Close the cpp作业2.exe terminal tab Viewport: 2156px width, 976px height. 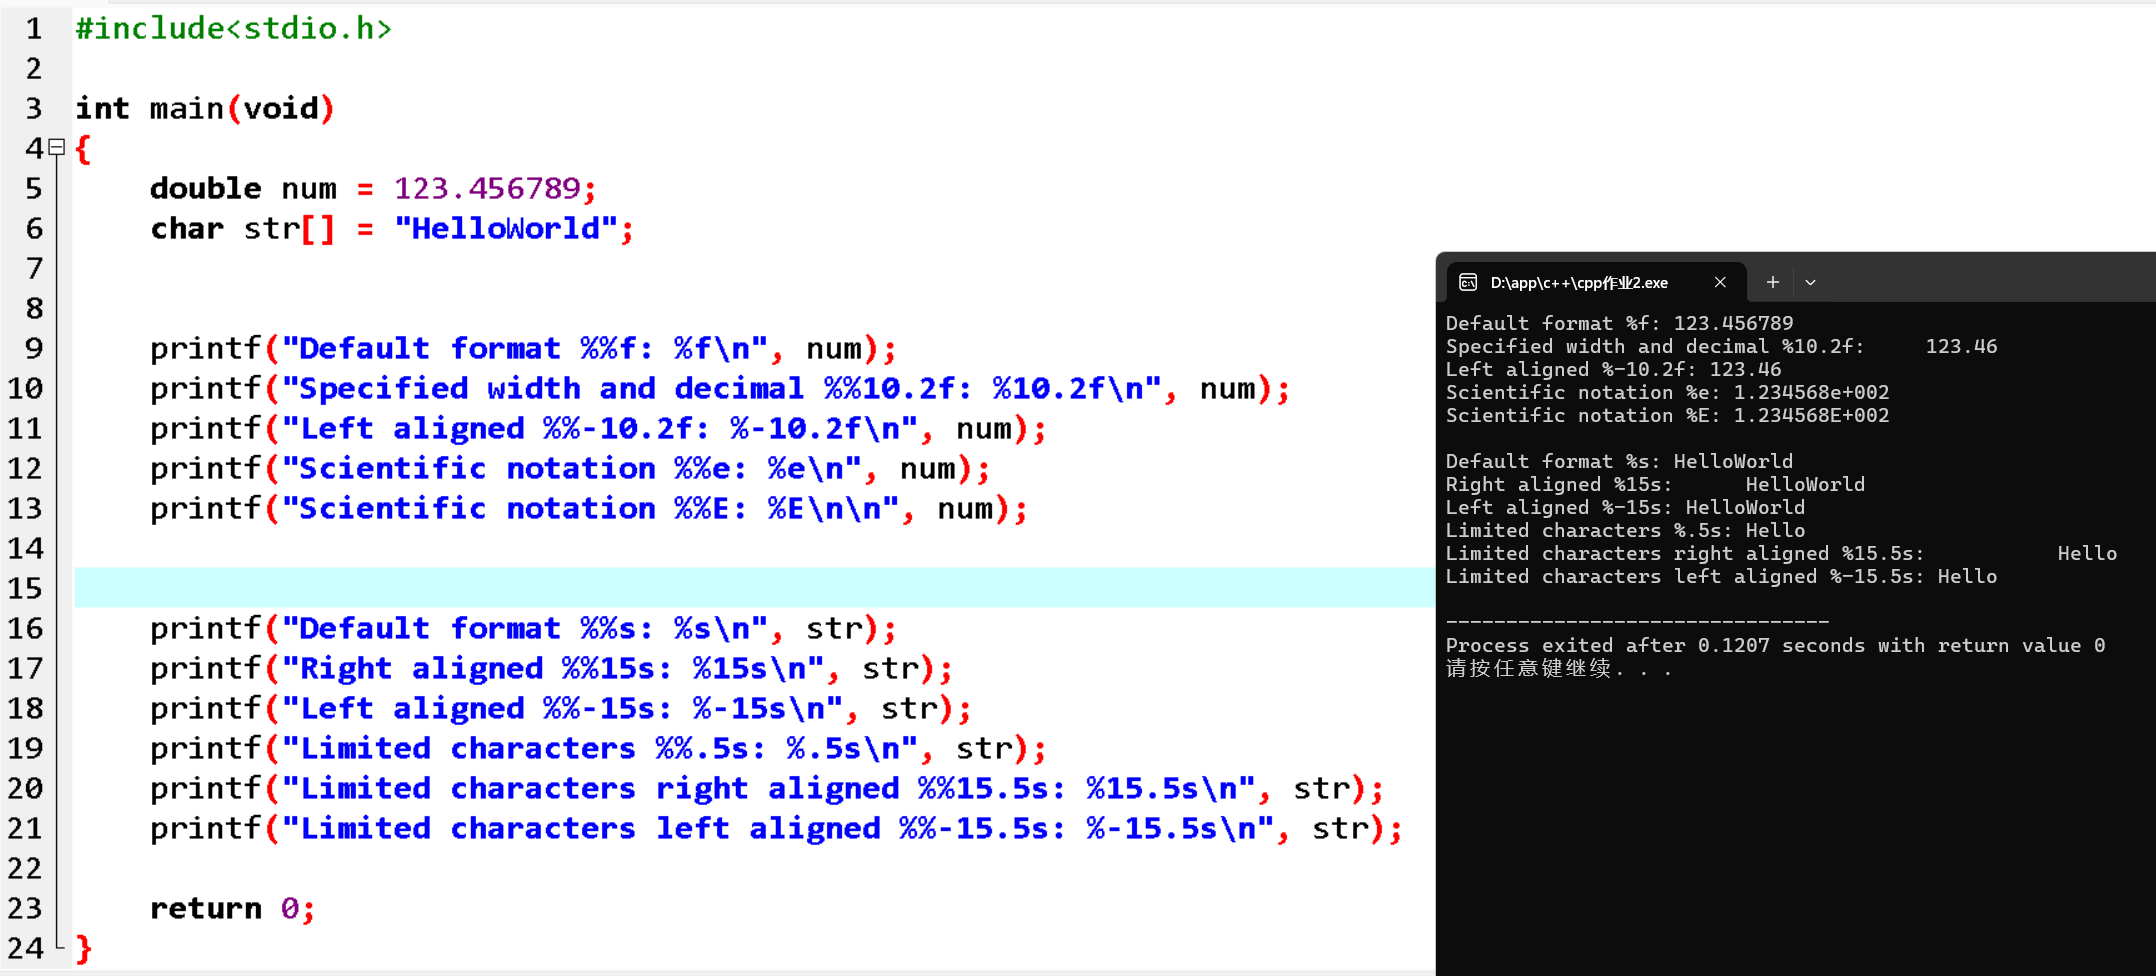[1720, 282]
